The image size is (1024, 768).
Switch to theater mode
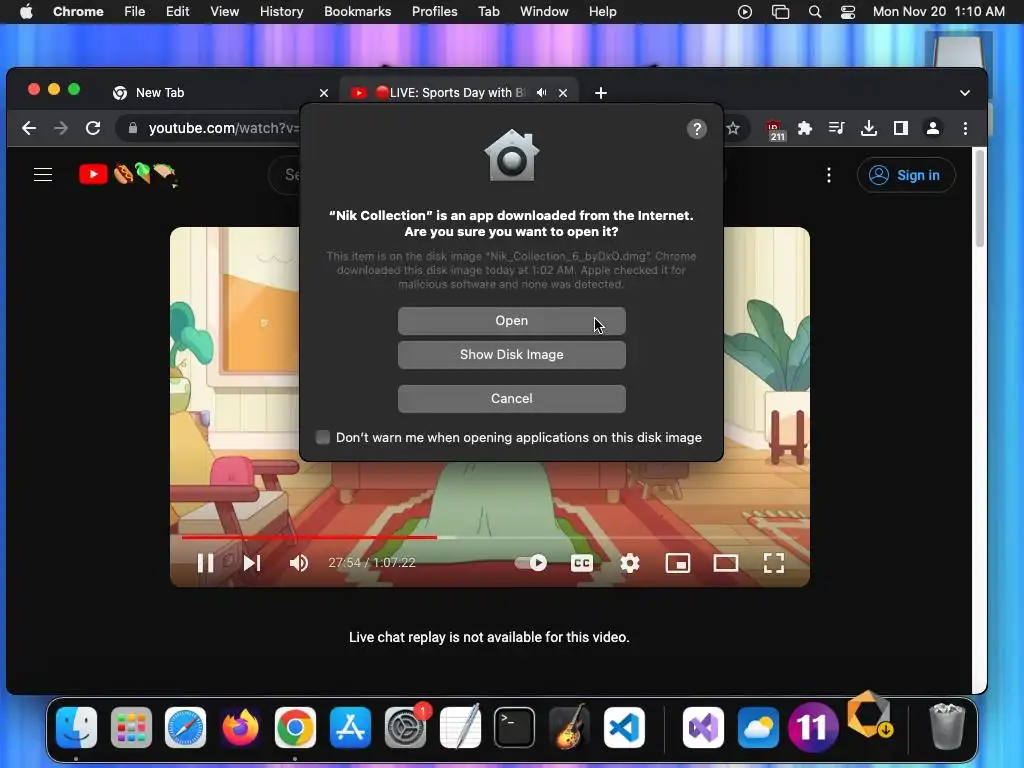coord(726,563)
